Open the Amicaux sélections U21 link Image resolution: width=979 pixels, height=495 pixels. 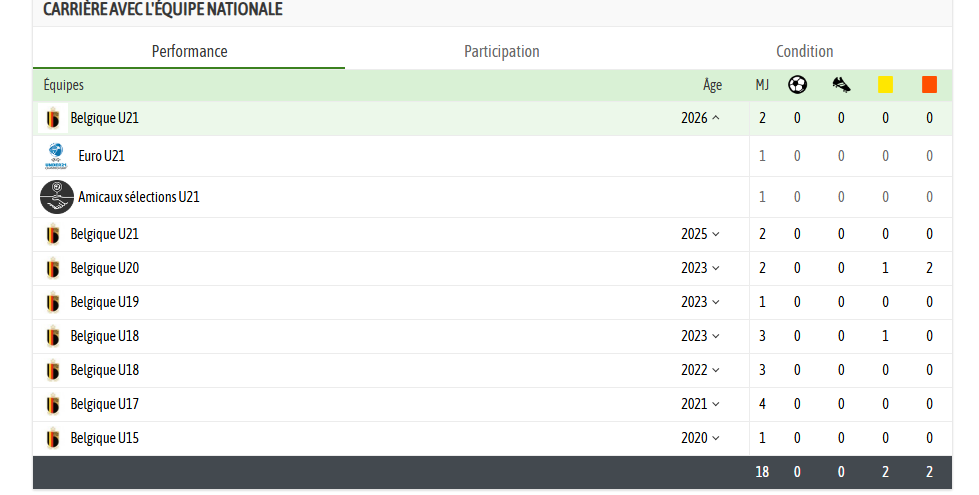click(x=139, y=197)
